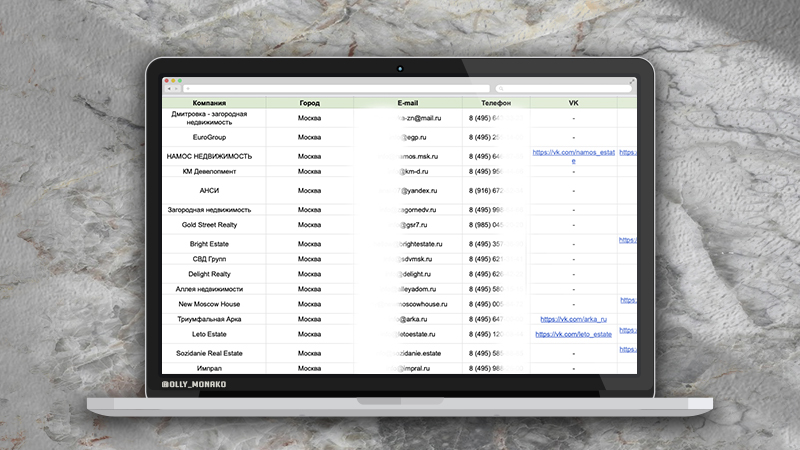Viewport: 800px width, 450px height.
Task: Select the email cell ending '@km-d.ru'
Action: click(x=408, y=171)
